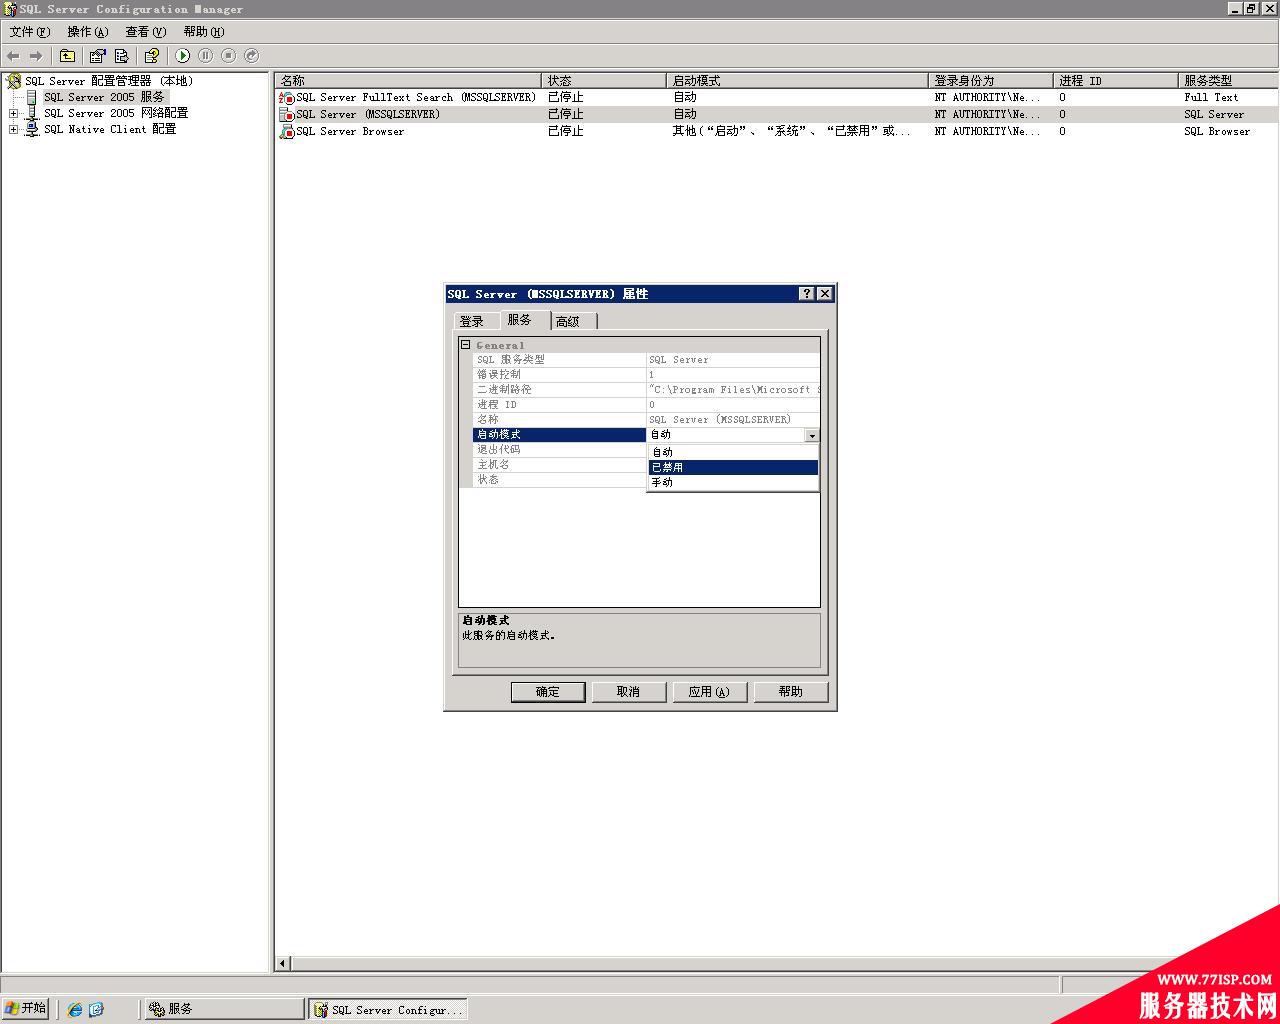1280x1024 pixels.
Task: Click the 取消 button
Action: (x=628, y=692)
